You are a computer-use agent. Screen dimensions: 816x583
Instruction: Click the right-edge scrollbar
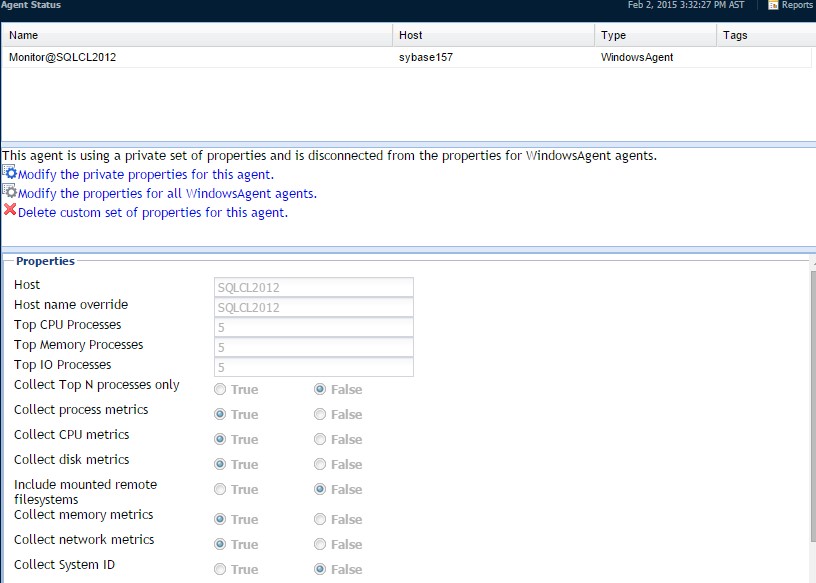click(811, 400)
